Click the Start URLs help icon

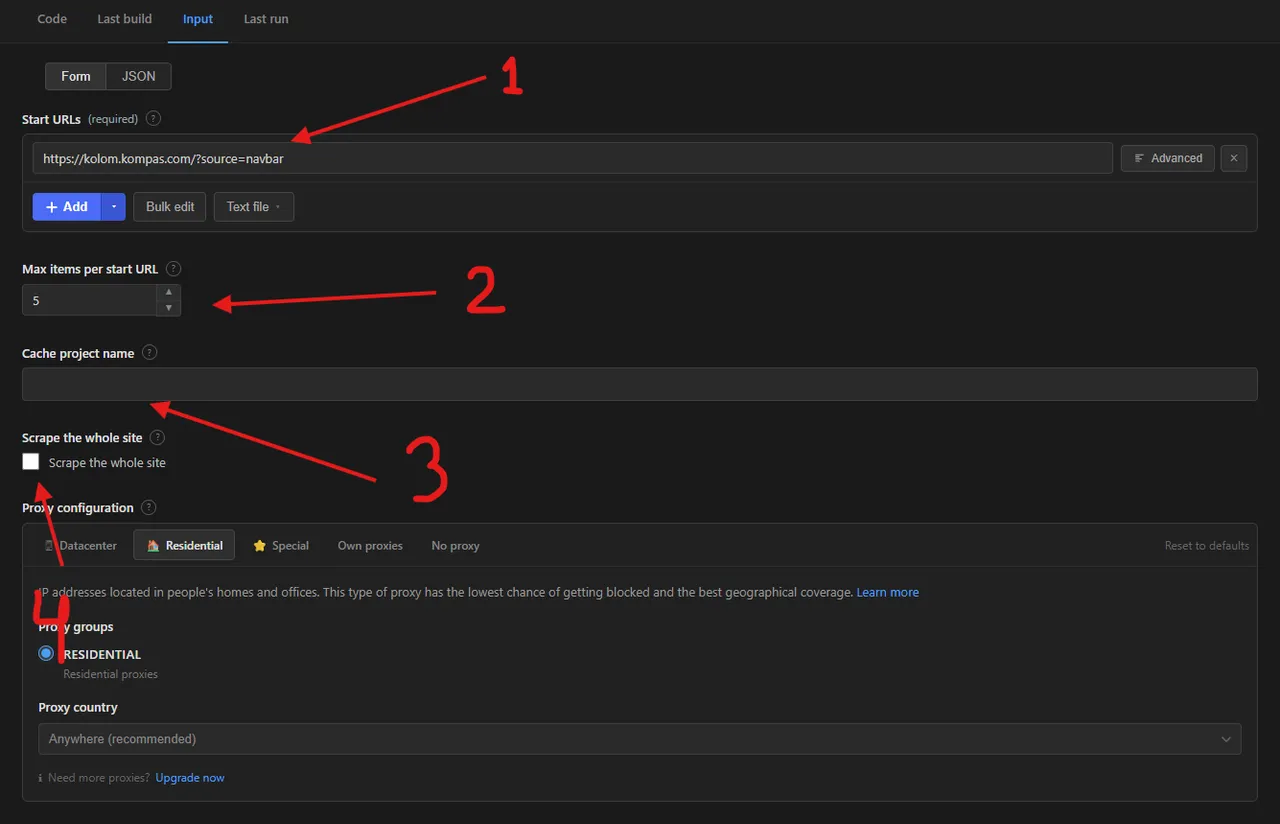click(153, 118)
